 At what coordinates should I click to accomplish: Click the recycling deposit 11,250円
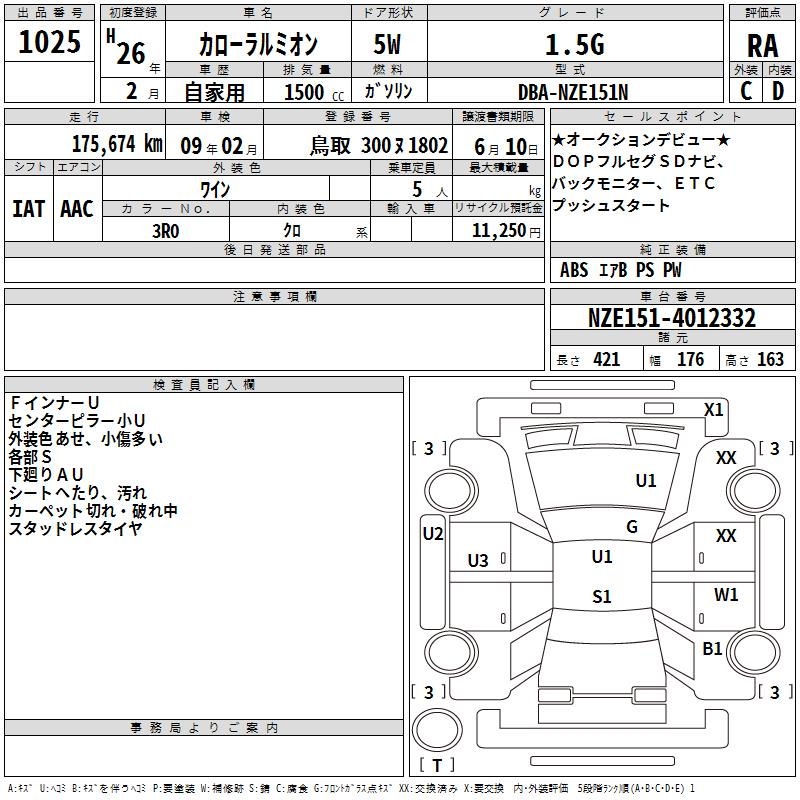pyautogui.click(x=498, y=229)
